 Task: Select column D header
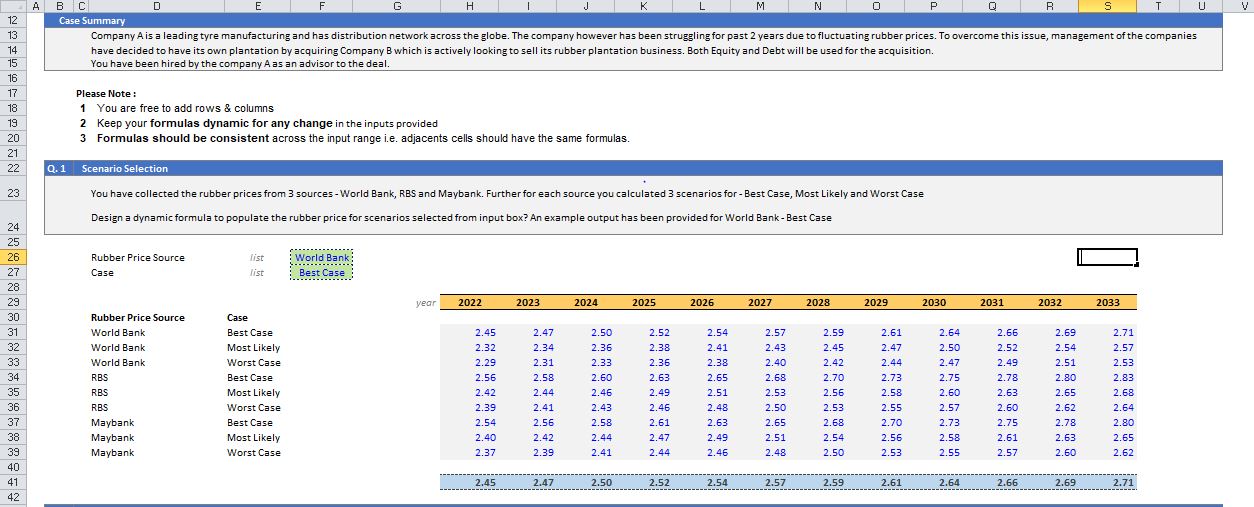tap(155, 6)
